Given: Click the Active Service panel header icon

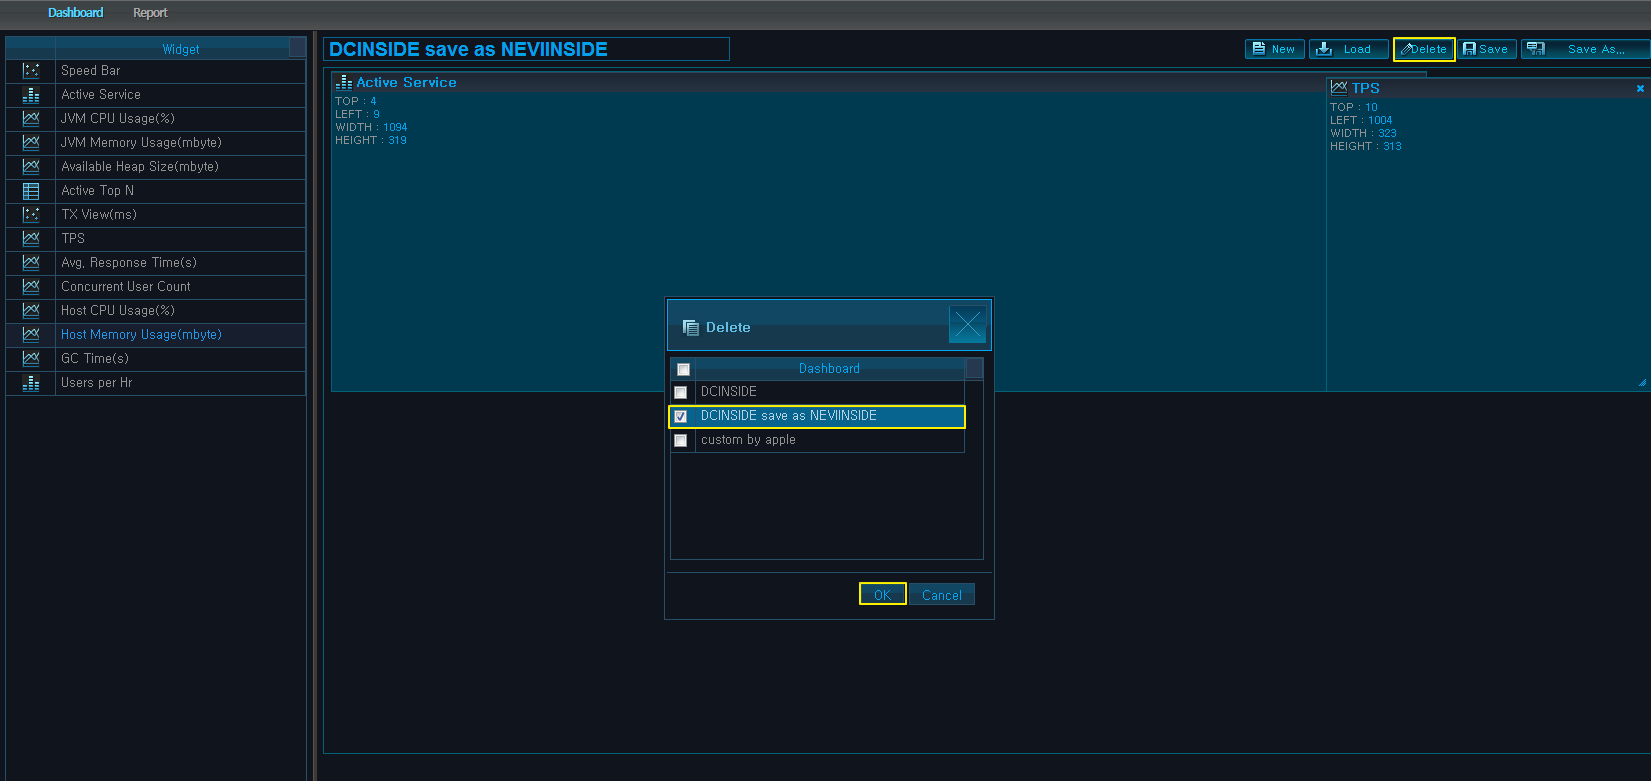Looking at the screenshot, I should pos(344,82).
